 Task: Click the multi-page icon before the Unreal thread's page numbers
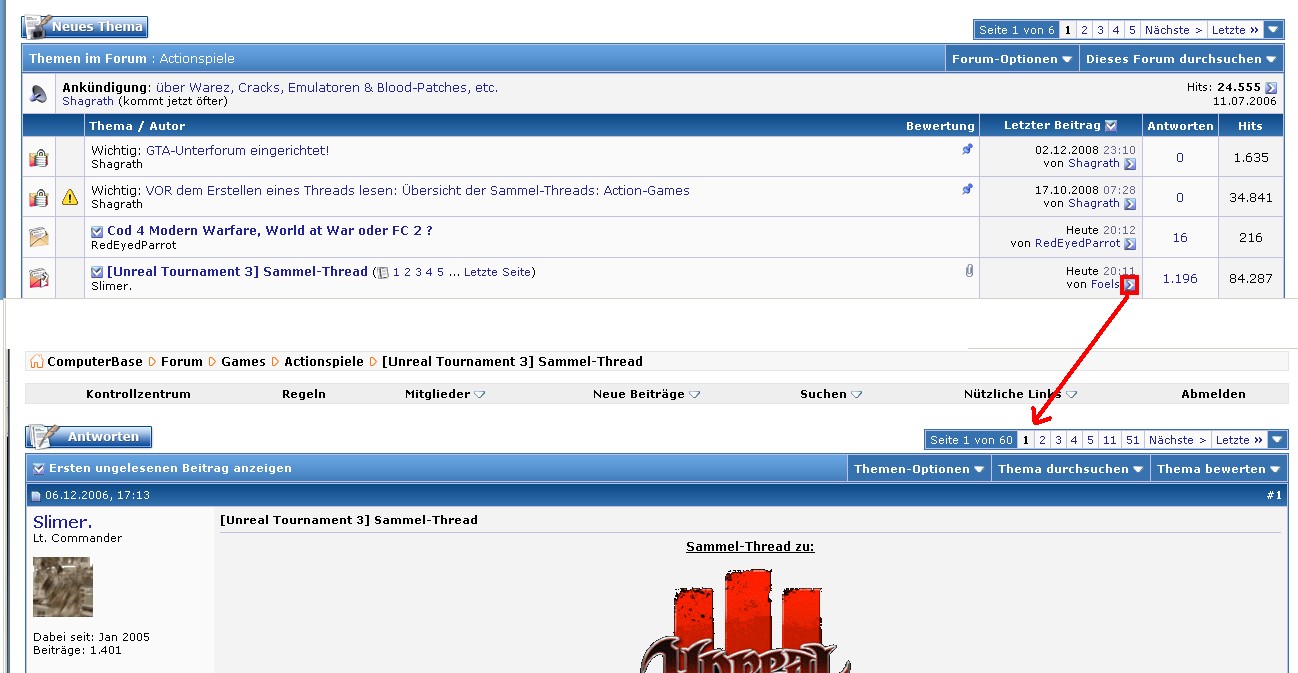[383, 272]
